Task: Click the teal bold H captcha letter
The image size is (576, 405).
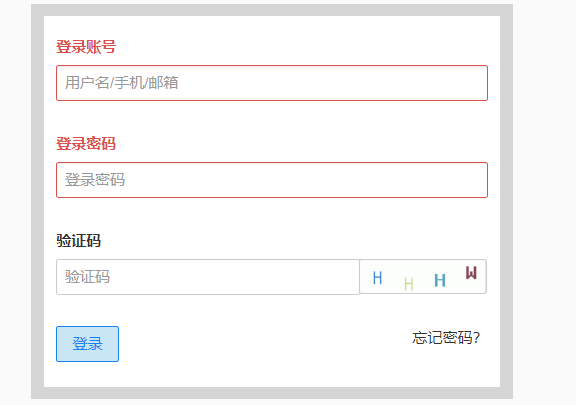Action: coord(440,280)
